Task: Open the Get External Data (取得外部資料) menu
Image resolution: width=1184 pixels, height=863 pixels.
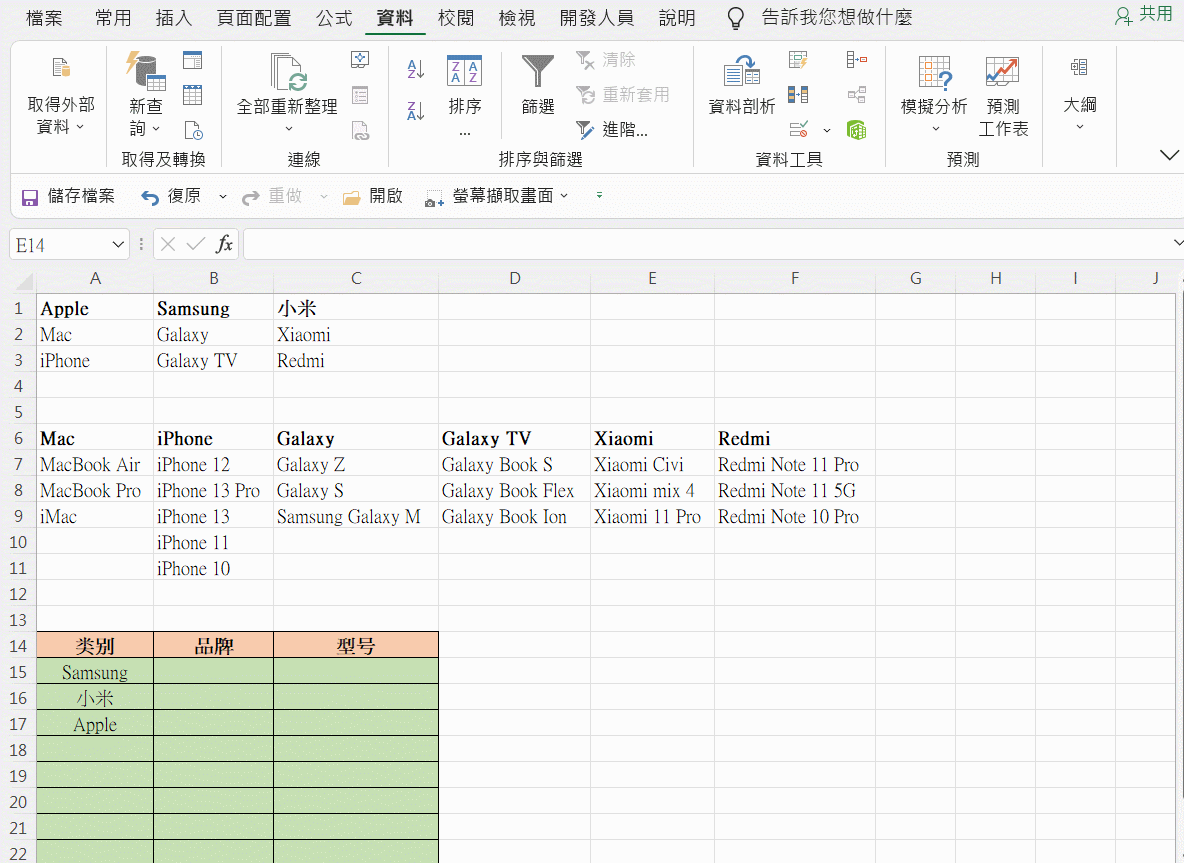Action: 60,94
